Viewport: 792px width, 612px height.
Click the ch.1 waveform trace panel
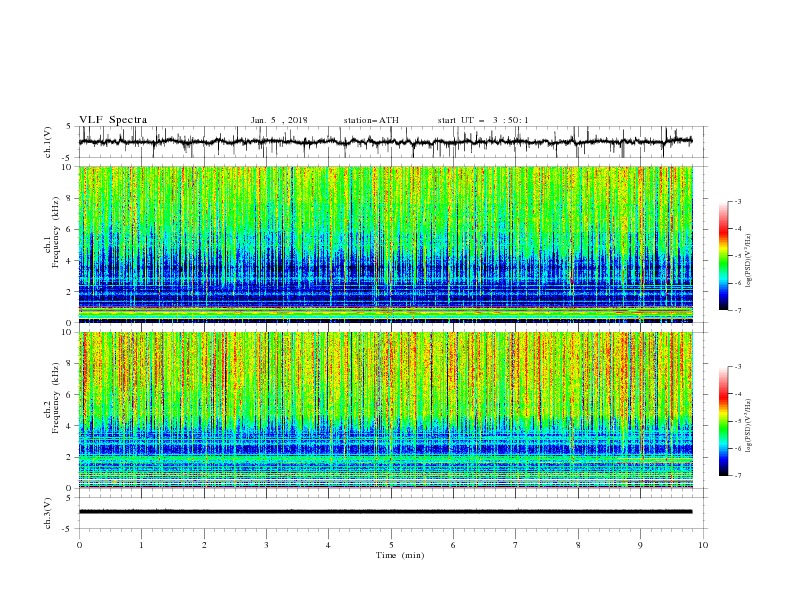393,142
